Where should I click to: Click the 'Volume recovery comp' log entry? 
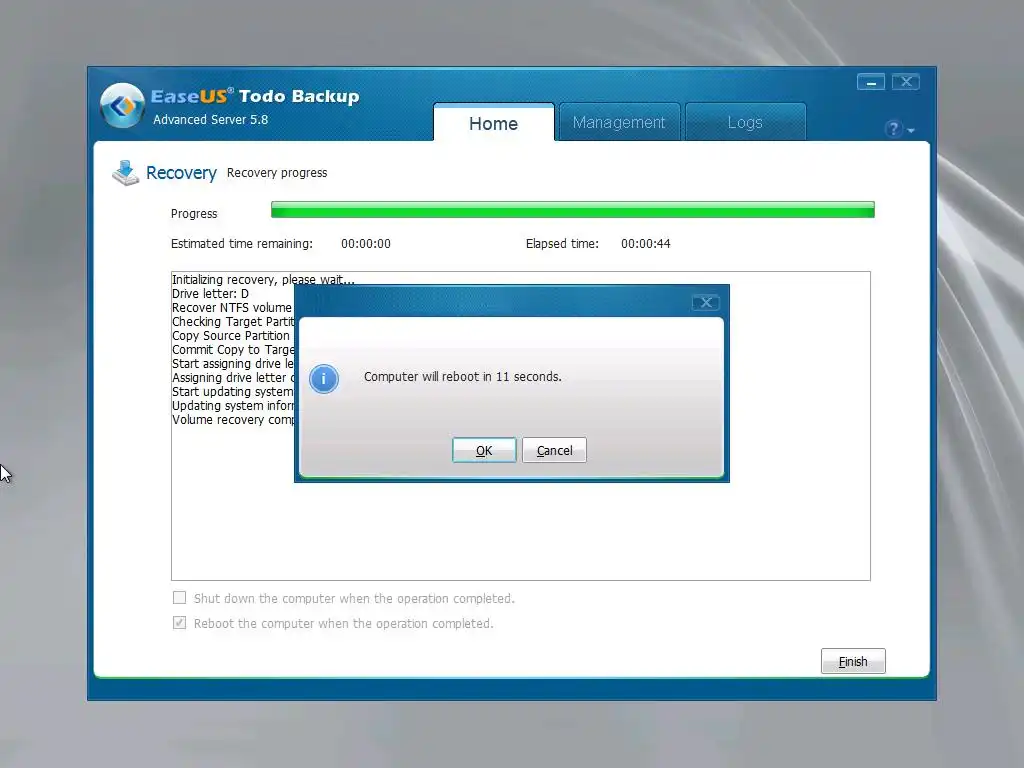pyautogui.click(x=233, y=419)
